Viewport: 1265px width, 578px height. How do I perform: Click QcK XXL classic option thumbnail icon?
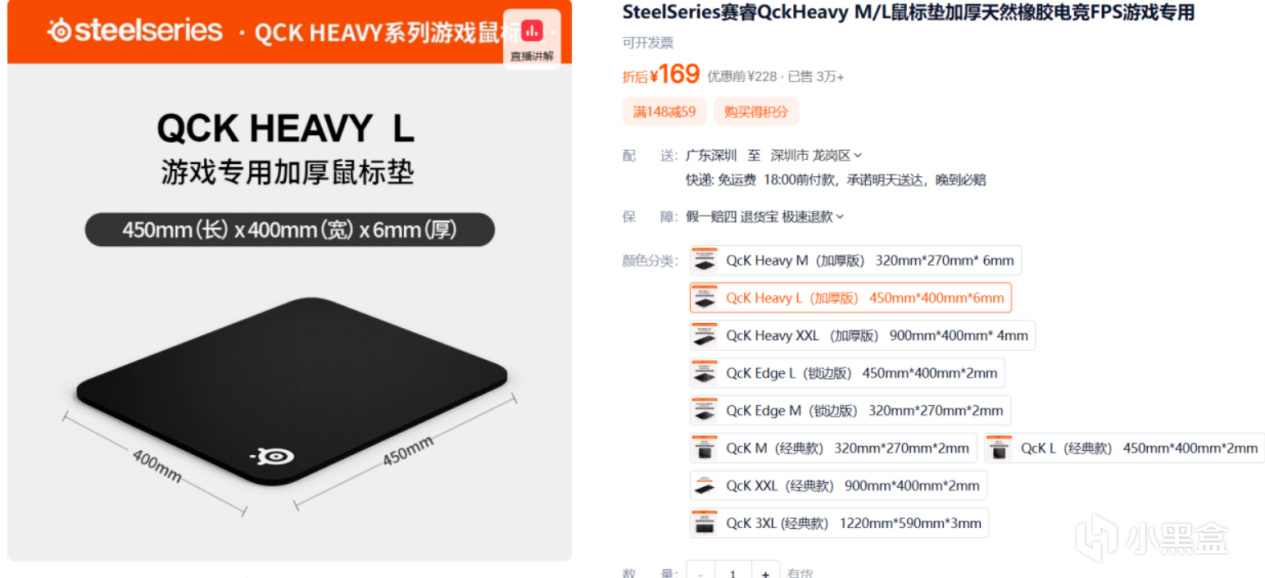pos(705,486)
